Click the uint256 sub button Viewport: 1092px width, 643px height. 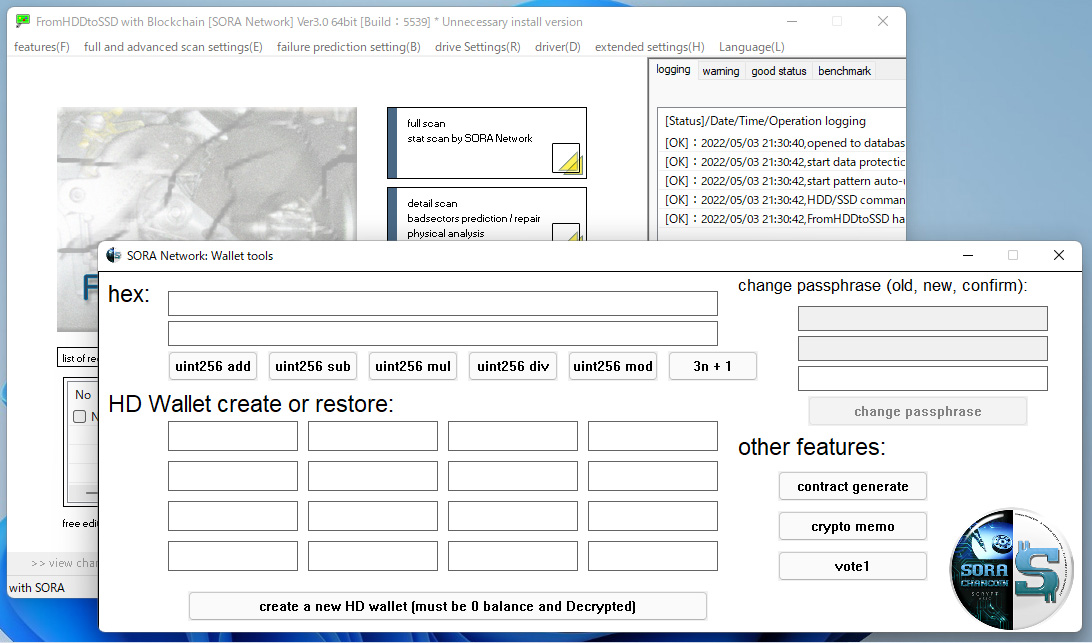[x=313, y=366]
